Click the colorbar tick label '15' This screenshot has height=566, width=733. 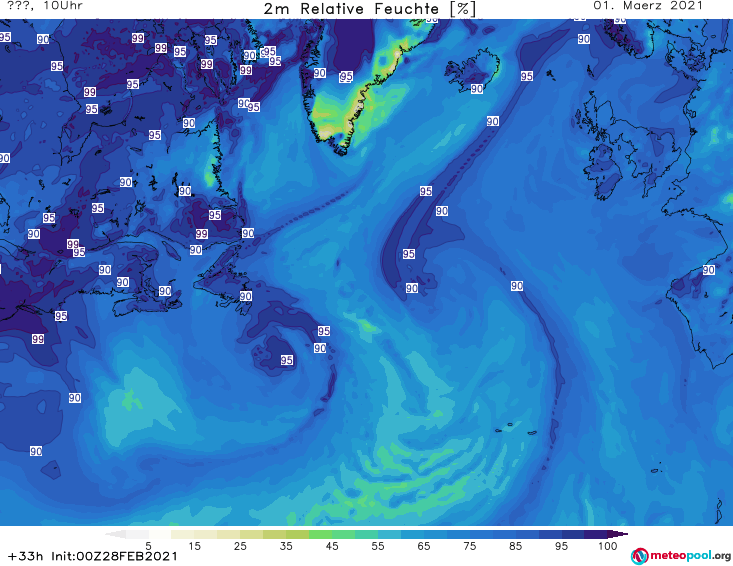pos(194,546)
